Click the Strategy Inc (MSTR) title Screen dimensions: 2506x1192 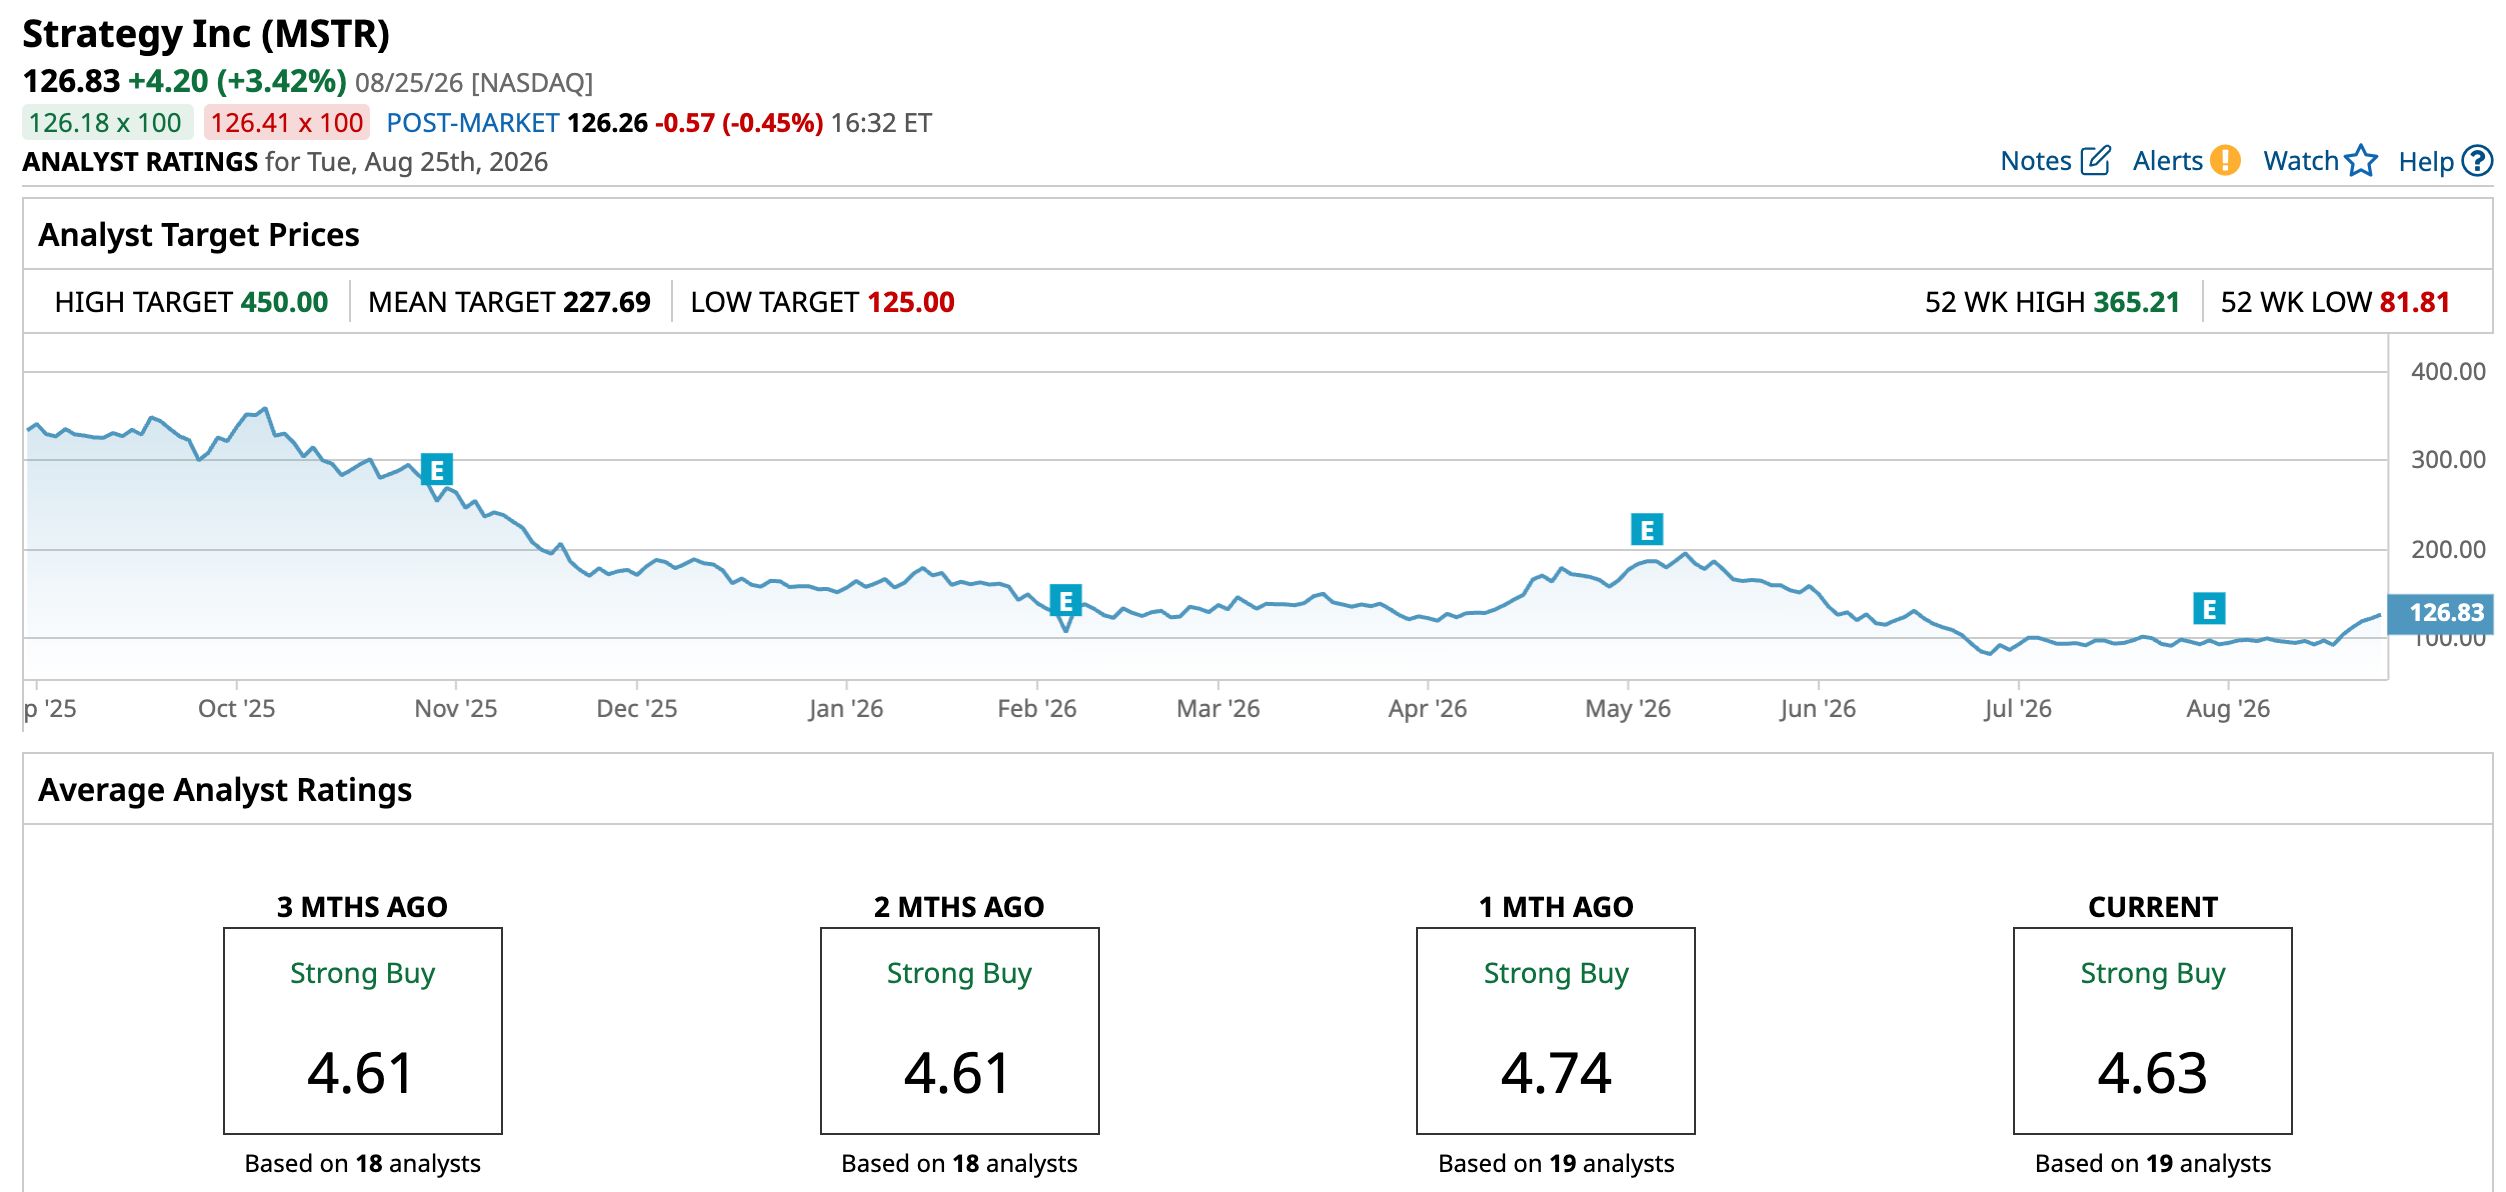(x=206, y=34)
